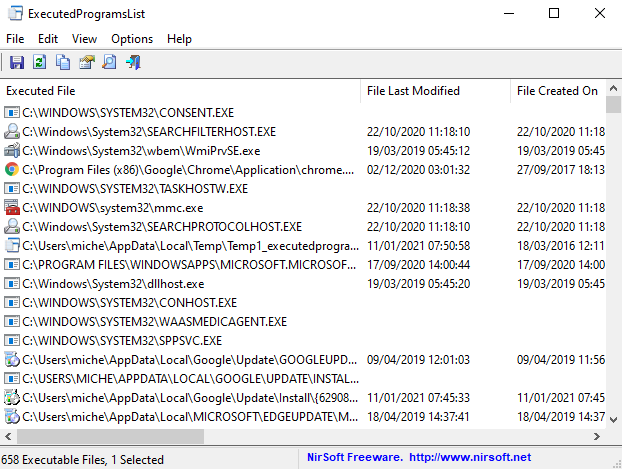Viewport: 622px width, 469px height.
Task: Click the Exit door toolbar icon
Action: [x=133, y=63]
